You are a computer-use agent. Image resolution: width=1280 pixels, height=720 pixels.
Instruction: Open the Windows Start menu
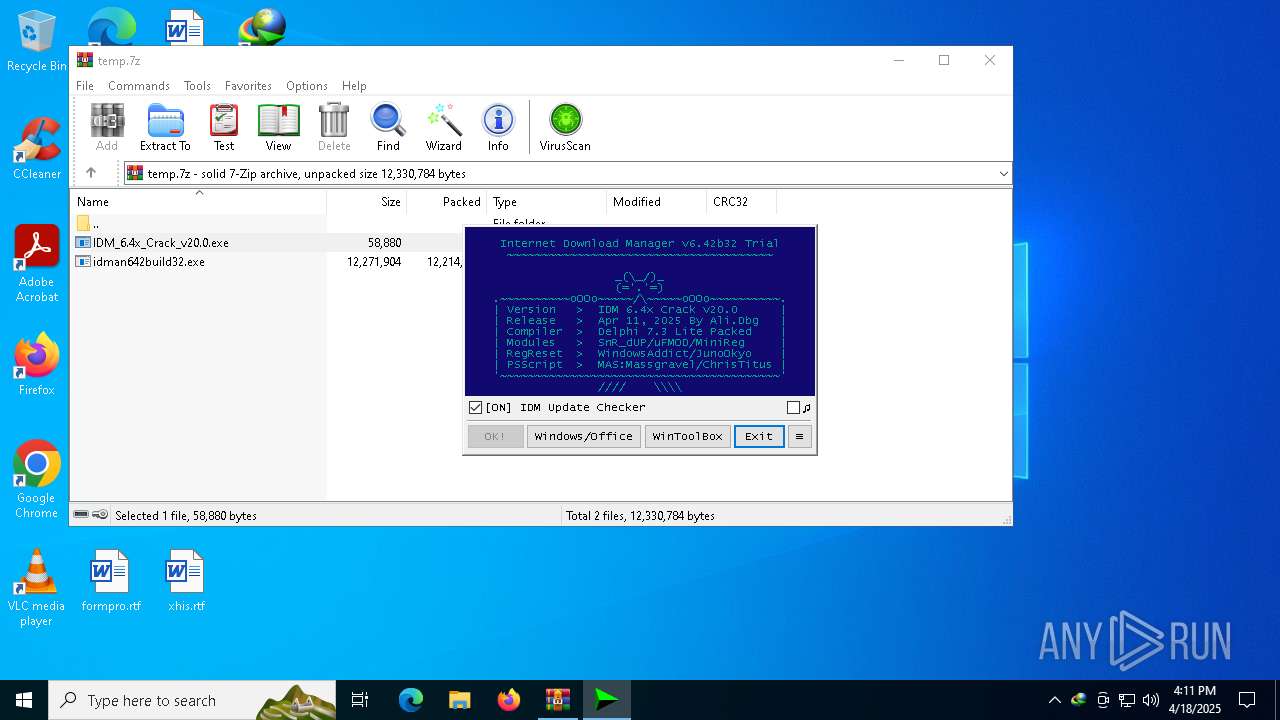(x=24, y=700)
